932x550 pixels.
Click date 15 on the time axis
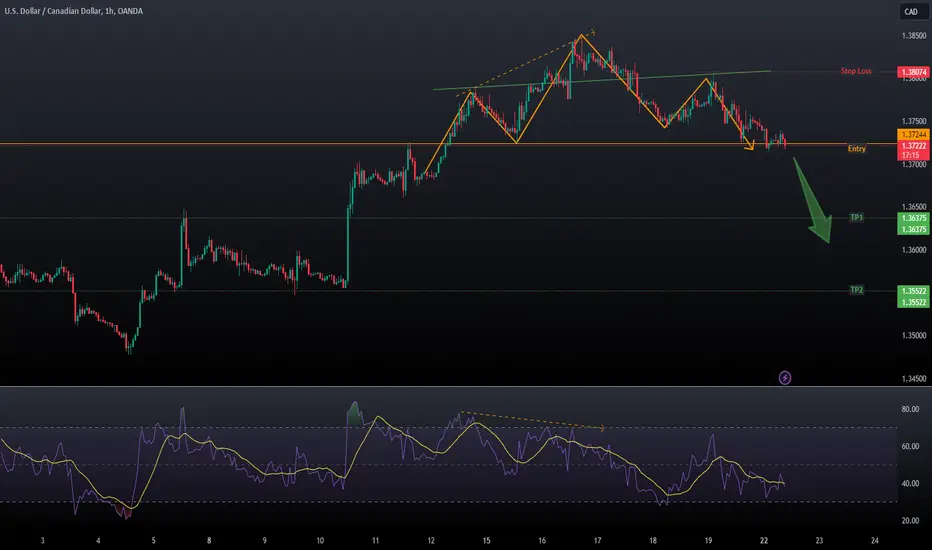coord(485,539)
